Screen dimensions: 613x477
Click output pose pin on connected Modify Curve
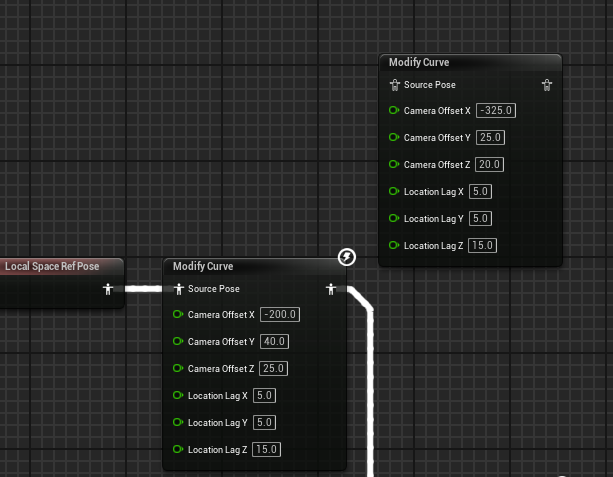331,289
